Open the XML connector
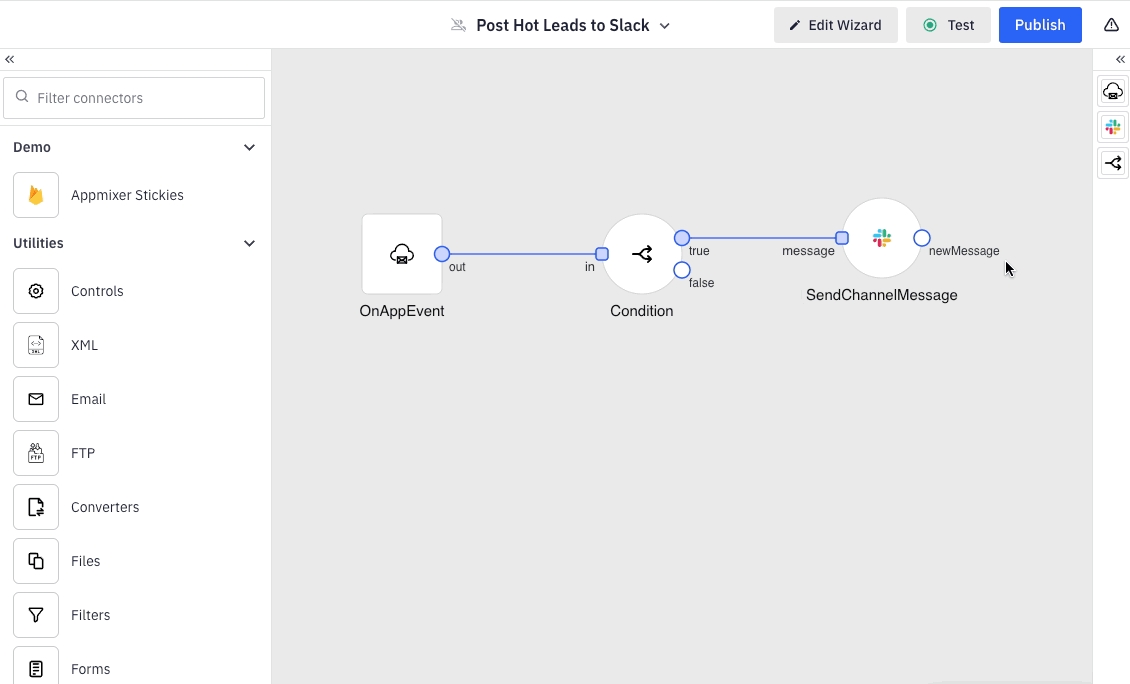The image size is (1130, 684). (36, 345)
